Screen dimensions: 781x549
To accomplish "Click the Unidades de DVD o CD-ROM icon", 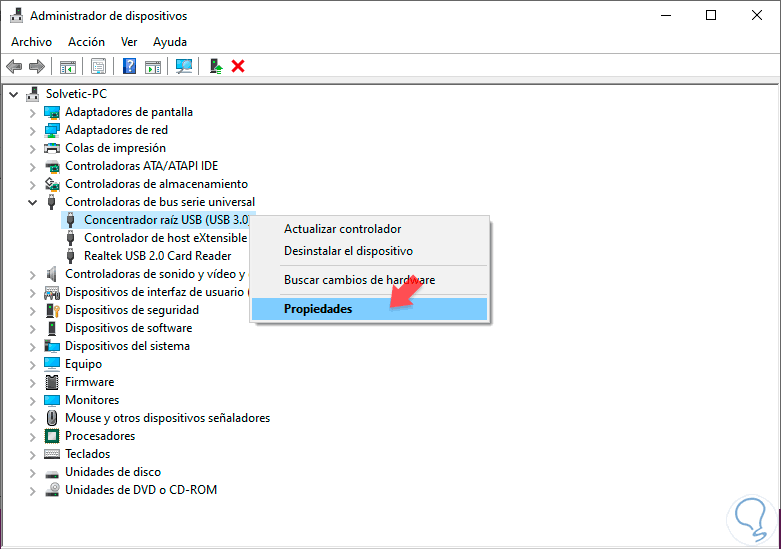I will coord(52,490).
